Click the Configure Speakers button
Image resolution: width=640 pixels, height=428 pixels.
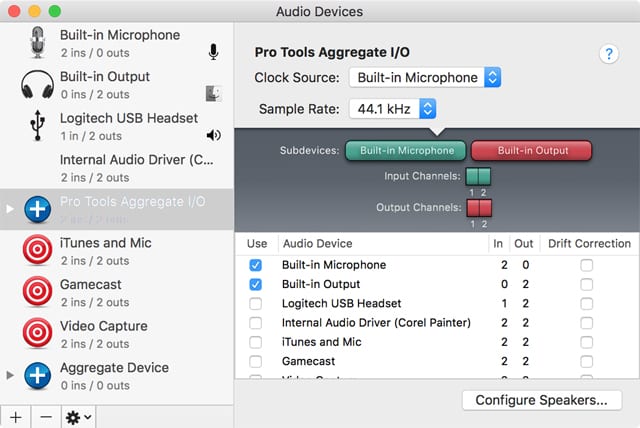(x=541, y=400)
